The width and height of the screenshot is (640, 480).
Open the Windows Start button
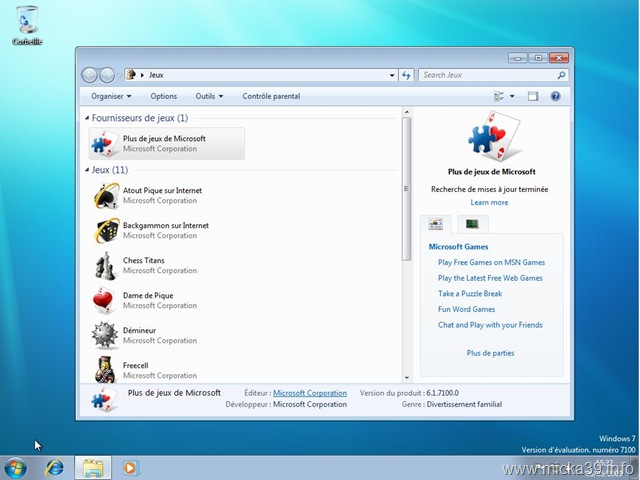[x=15, y=468]
